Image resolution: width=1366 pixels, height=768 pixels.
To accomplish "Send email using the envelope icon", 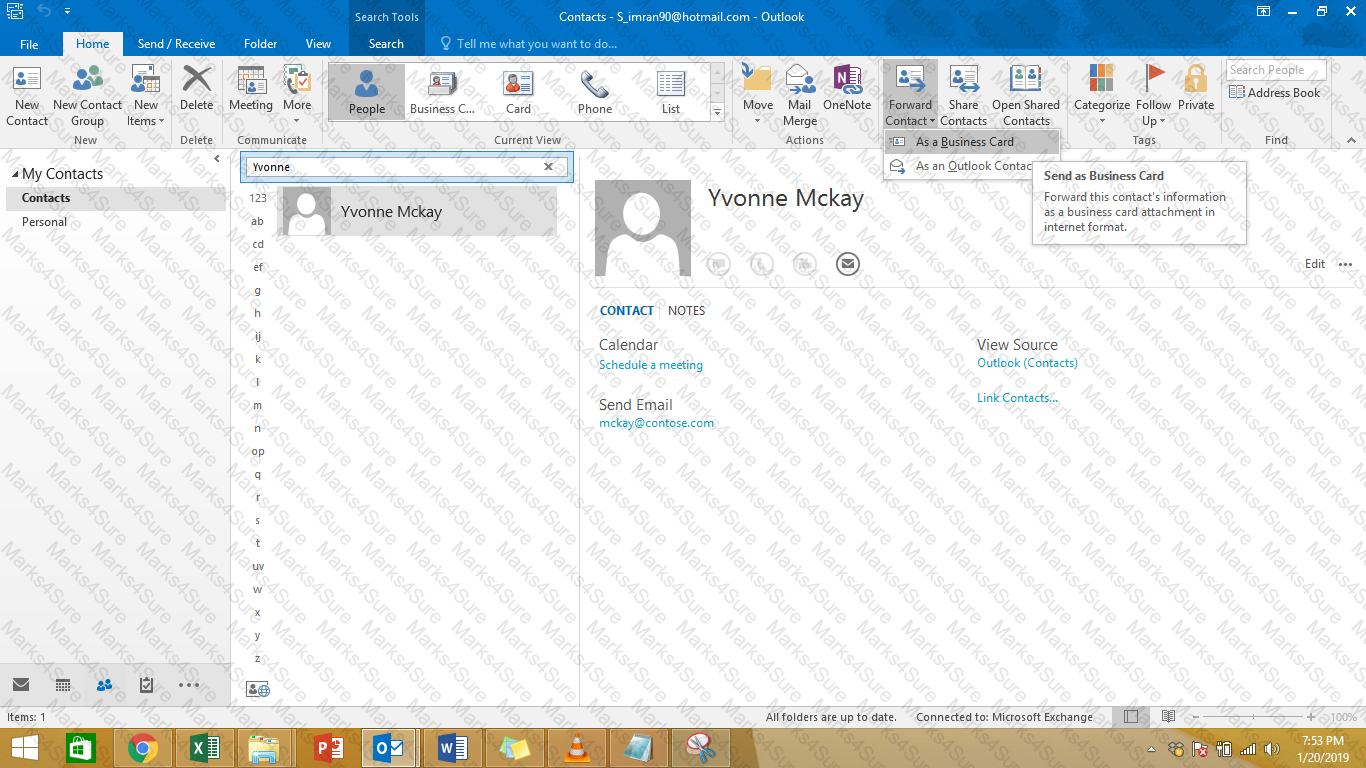I will (848, 264).
